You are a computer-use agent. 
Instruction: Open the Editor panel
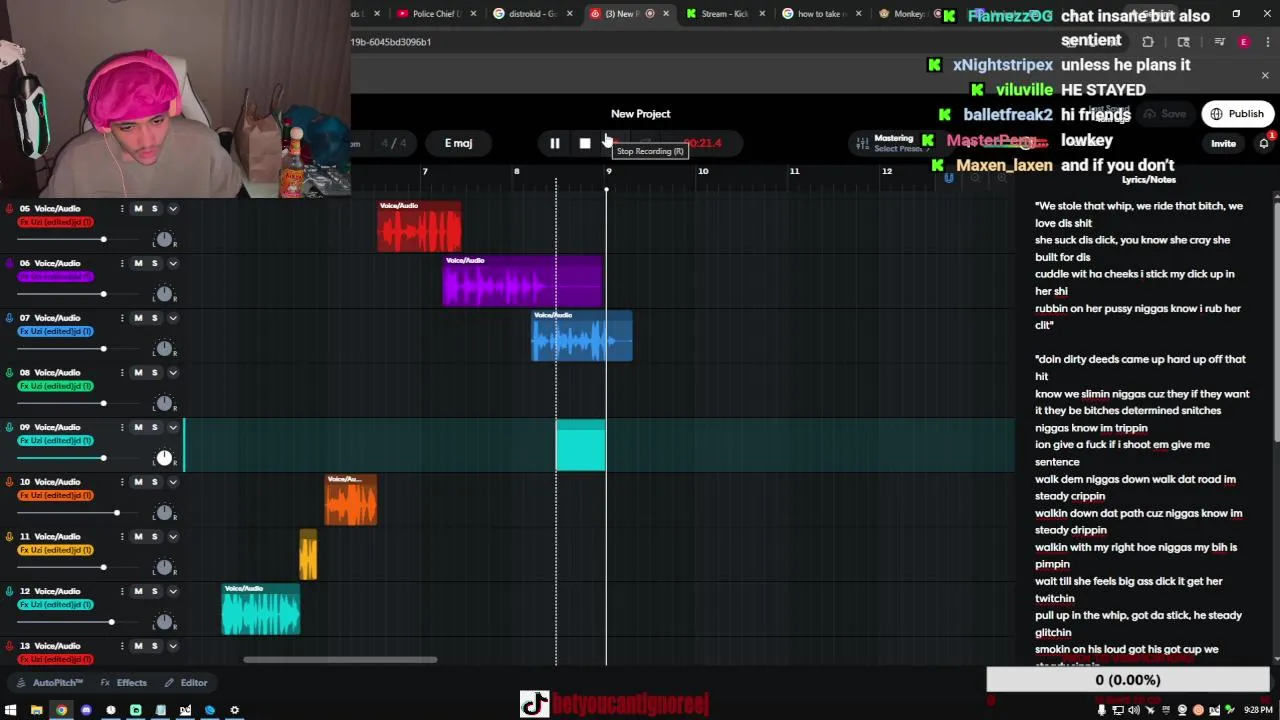point(187,683)
